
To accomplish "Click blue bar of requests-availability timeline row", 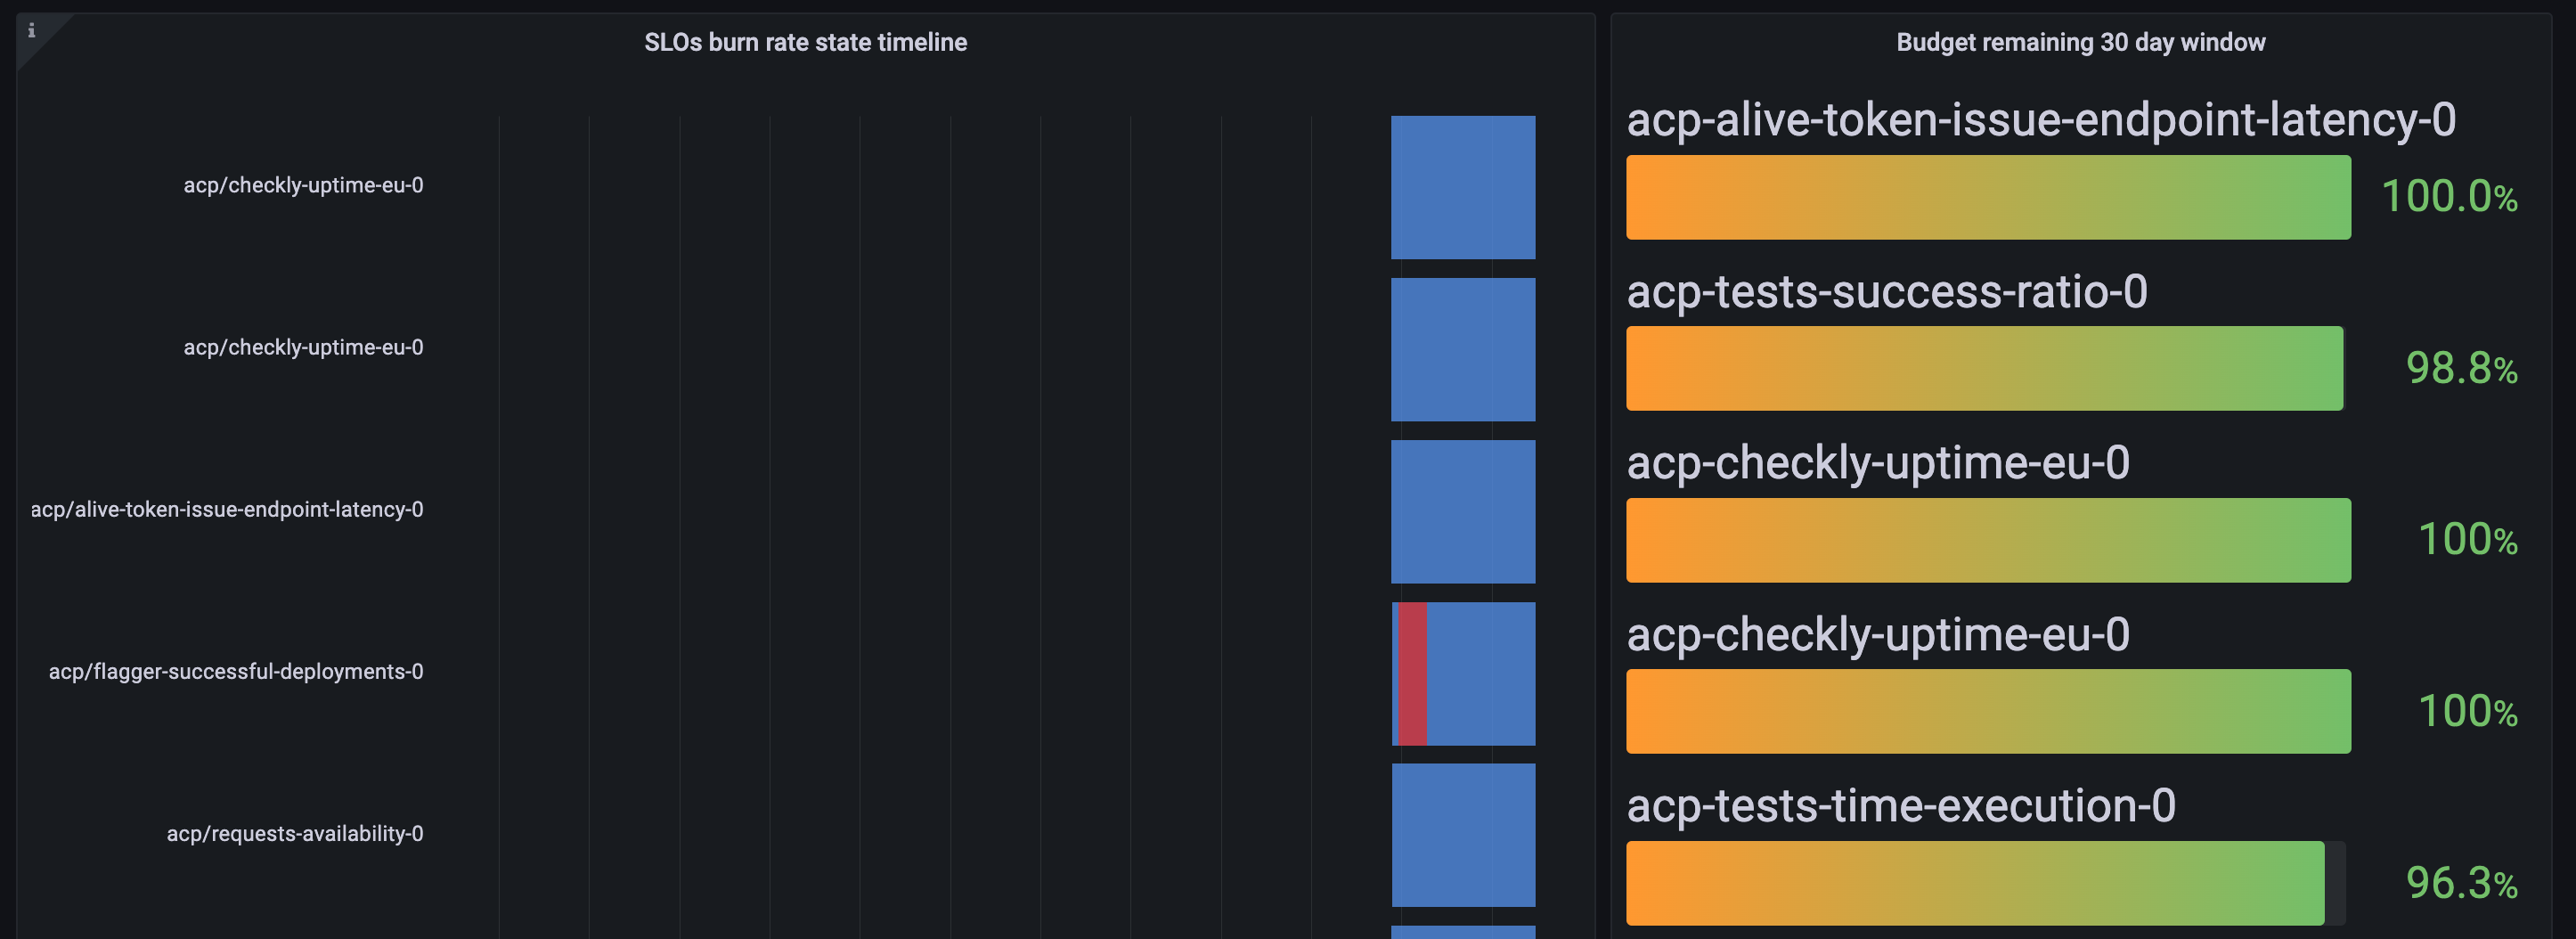I will click(x=1463, y=835).
